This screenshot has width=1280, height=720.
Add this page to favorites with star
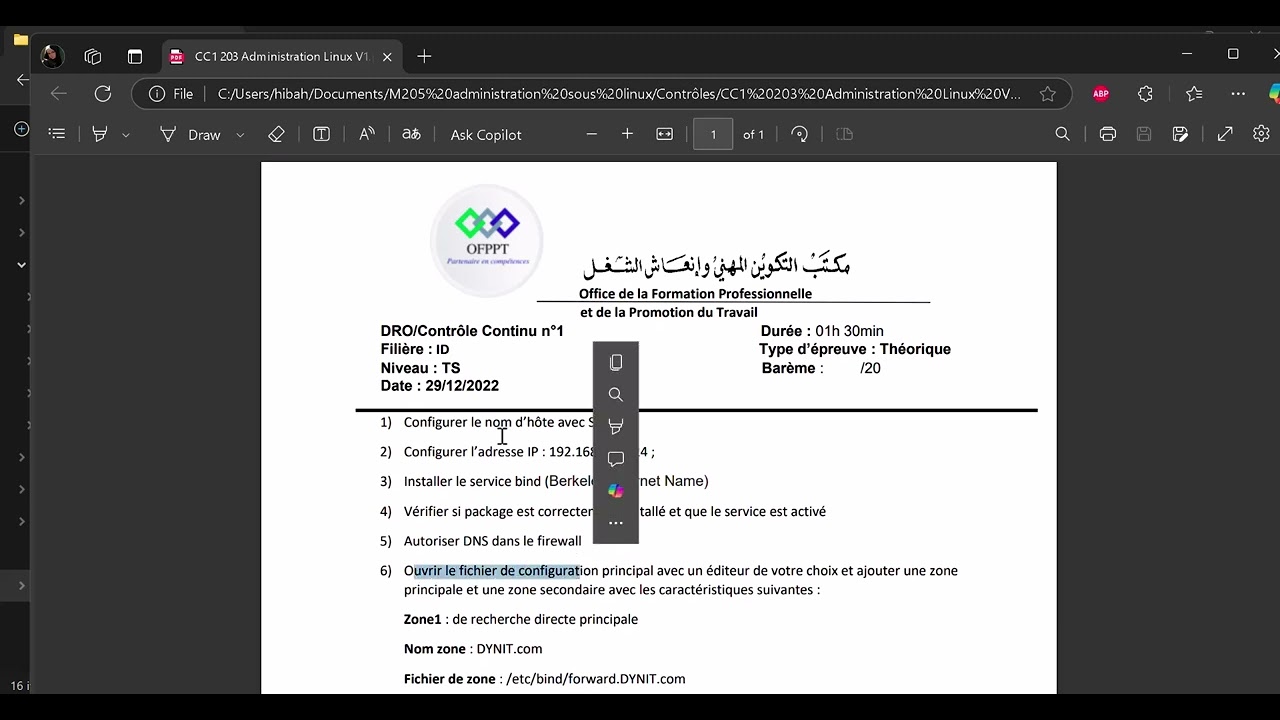coord(1047,94)
